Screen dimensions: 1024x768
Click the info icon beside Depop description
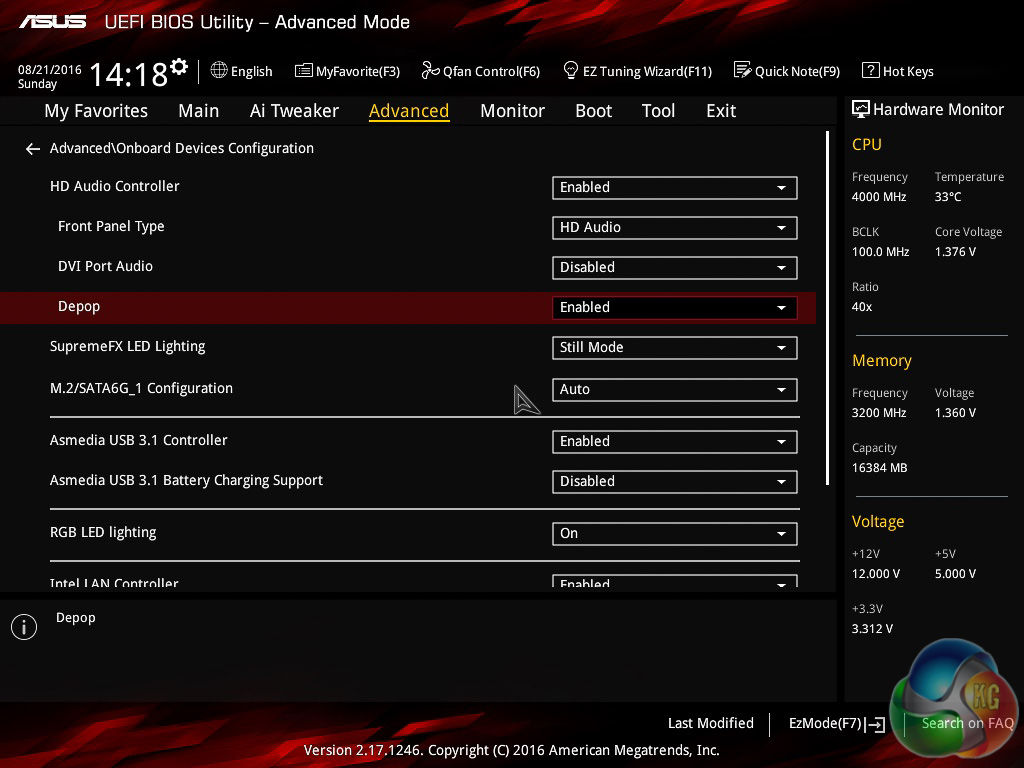(24, 627)
